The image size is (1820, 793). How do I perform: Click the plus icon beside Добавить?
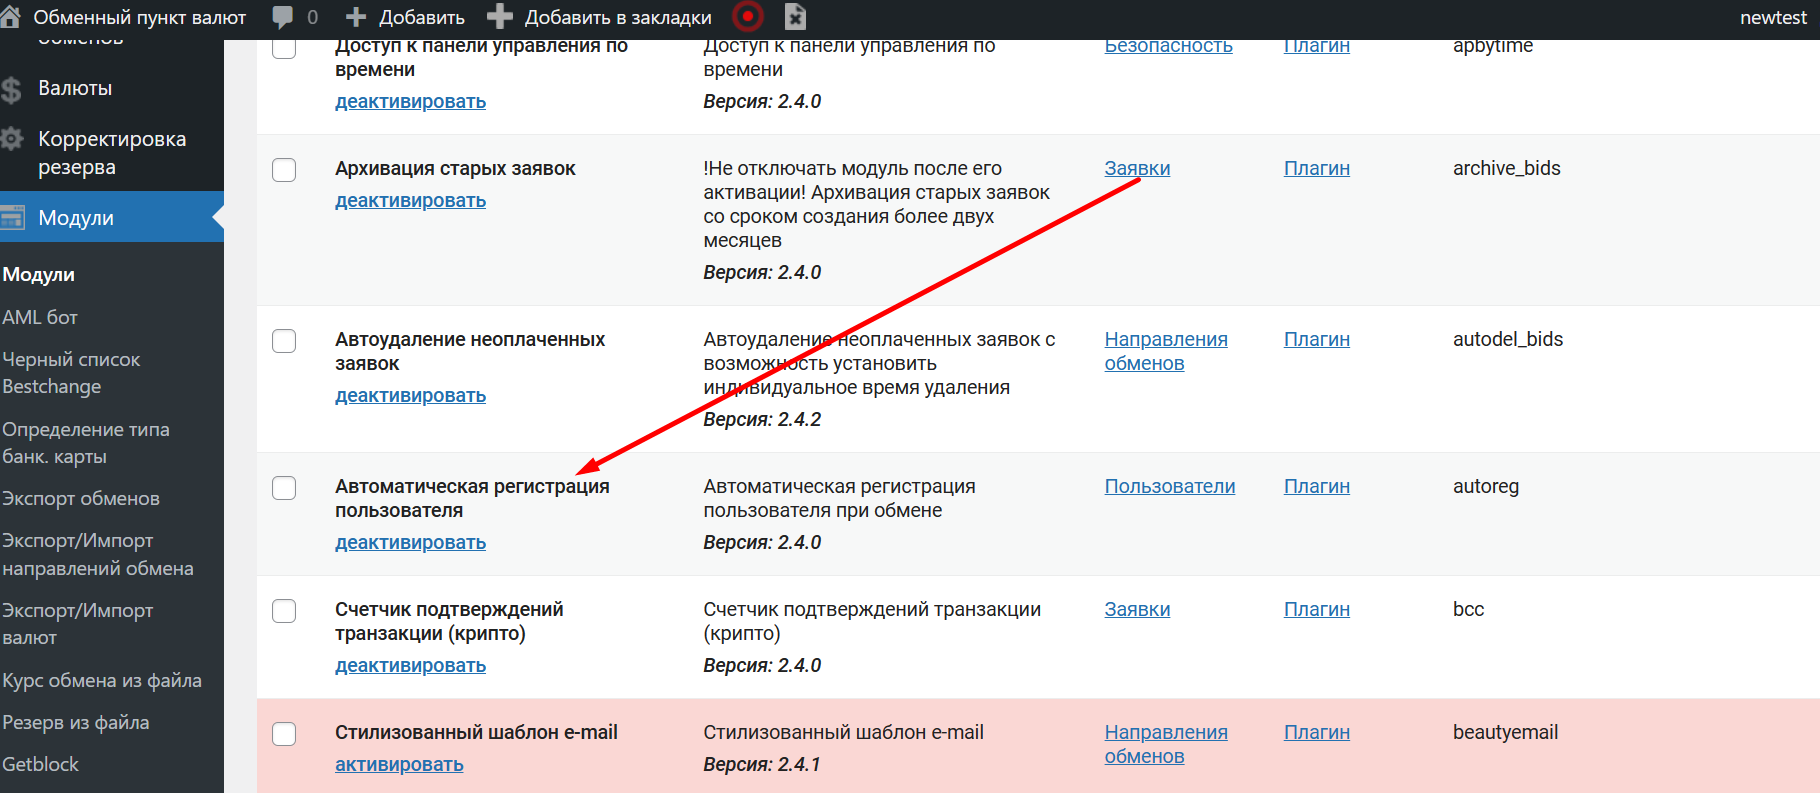coord(355,17)
